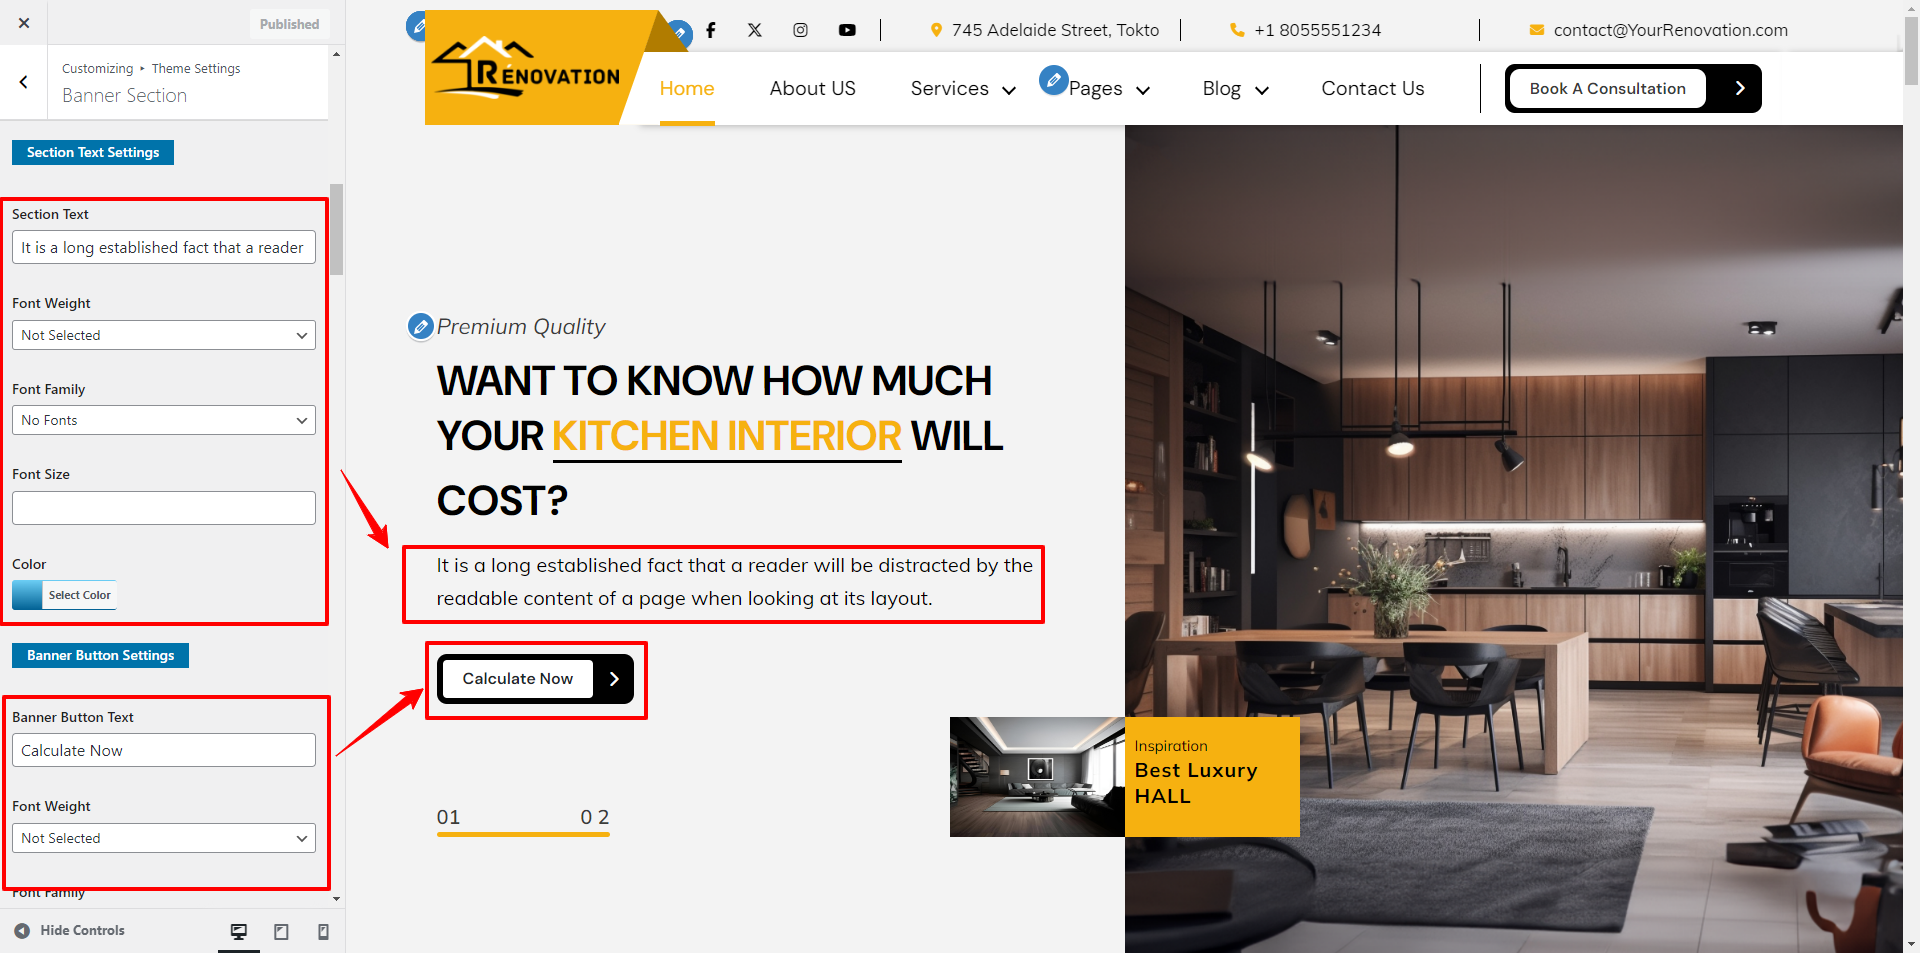Open Font Family No Fonts dropdown
1920x953 pixels.
point(164,420)
